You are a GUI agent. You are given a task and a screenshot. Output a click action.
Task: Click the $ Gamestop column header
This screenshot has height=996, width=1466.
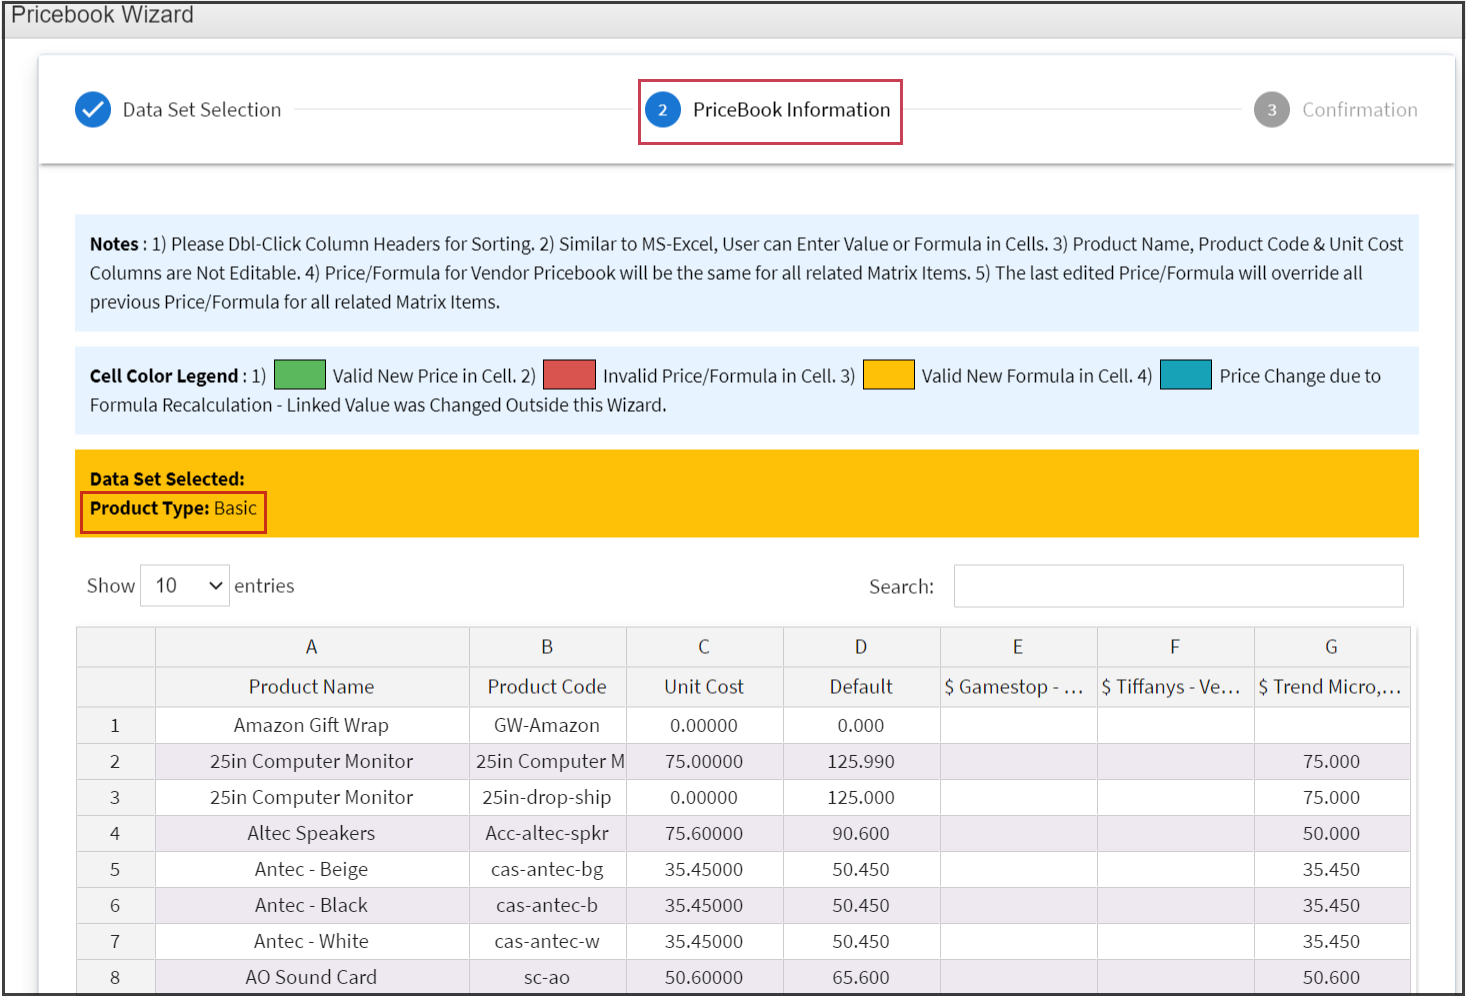[1018, 687]
